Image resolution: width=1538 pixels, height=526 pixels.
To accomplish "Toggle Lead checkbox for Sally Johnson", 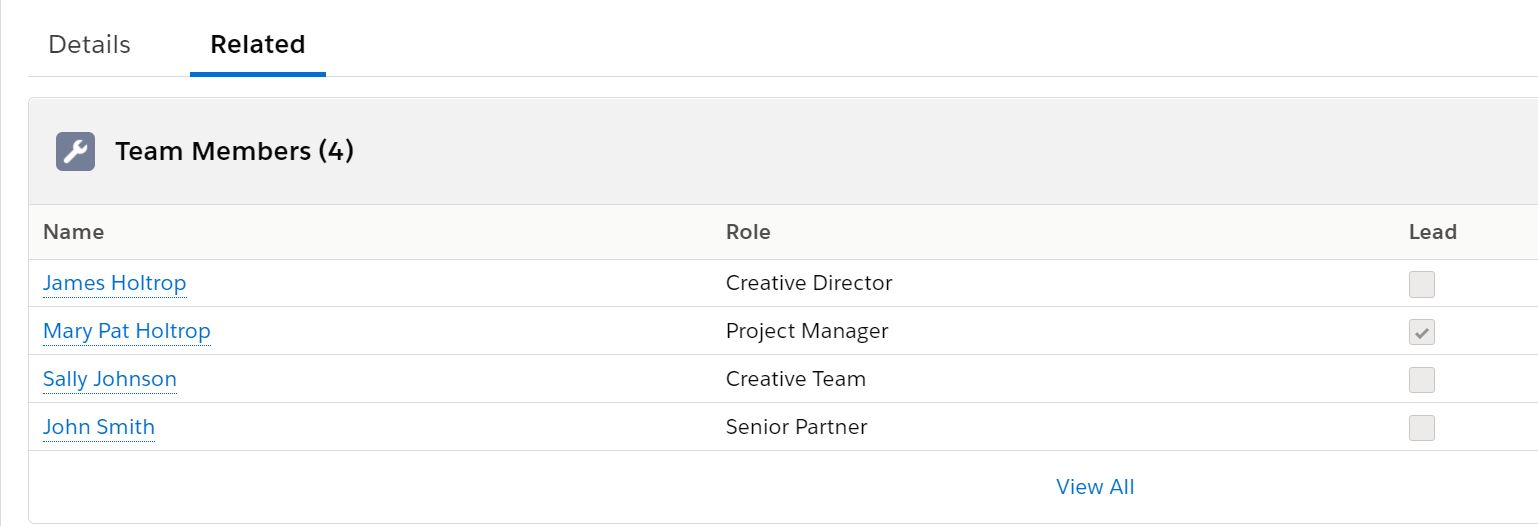I will pos(1422,380).
